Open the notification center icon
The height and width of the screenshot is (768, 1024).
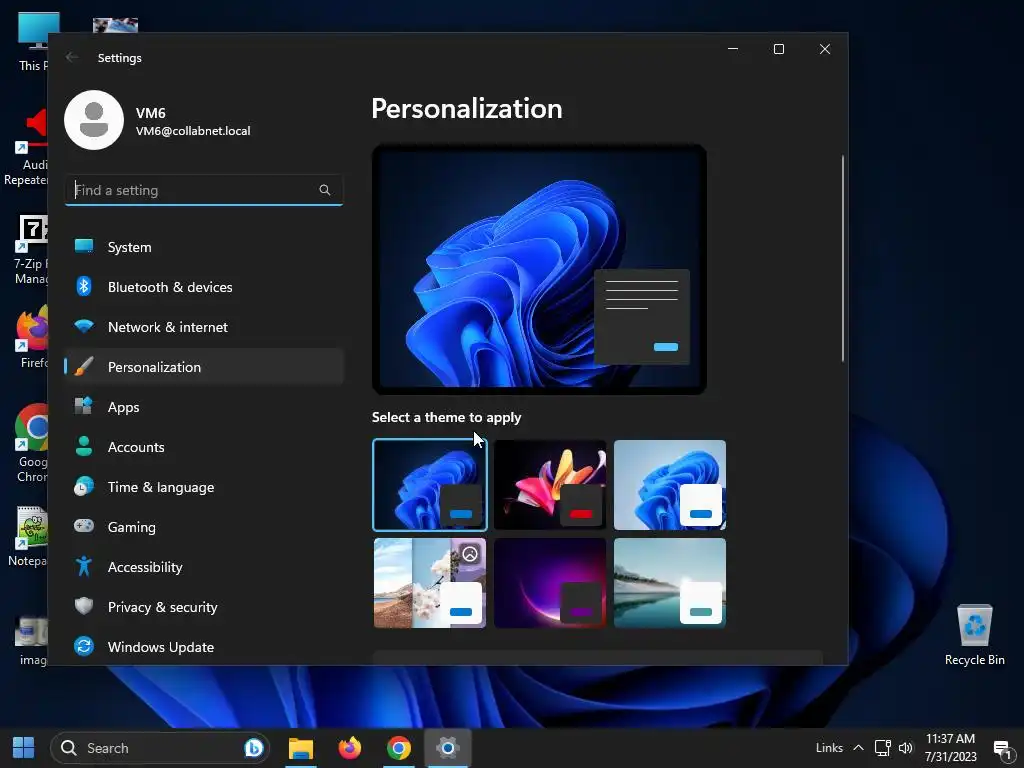pyautogui.click(x=1002, y=749)
